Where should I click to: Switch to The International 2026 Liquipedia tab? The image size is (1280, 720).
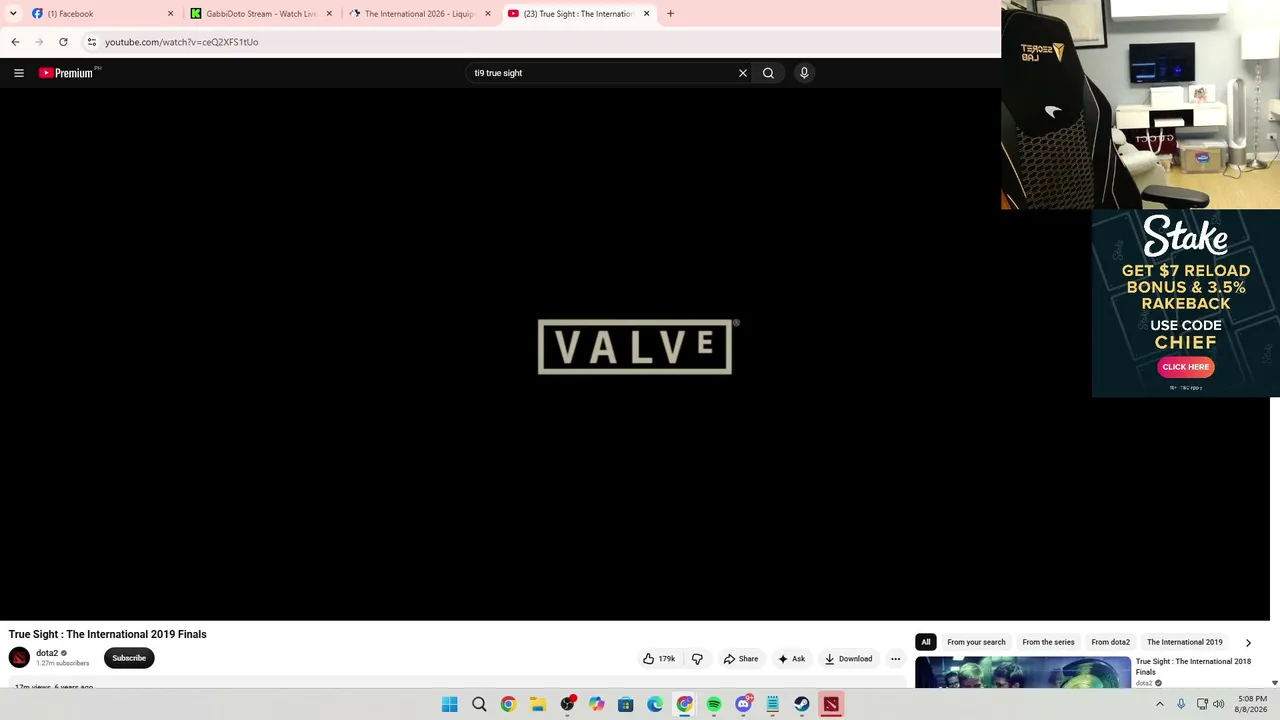418,14
